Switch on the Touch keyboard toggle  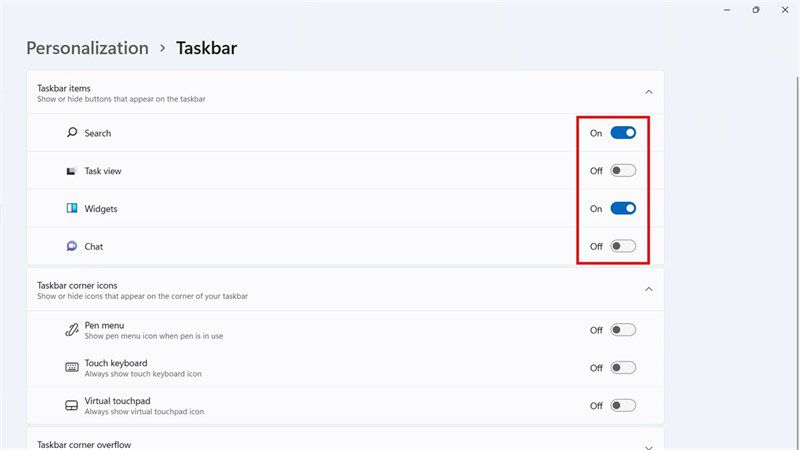click(x=623, y=368)
